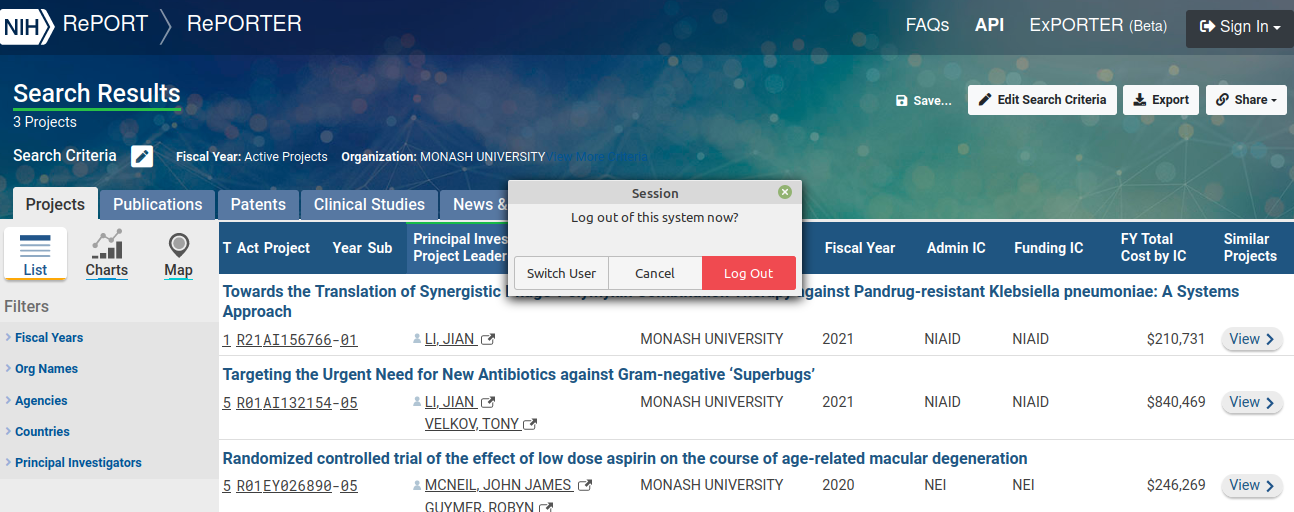Screen dimensions: 1294x512
Task: Open the edit Search Criteria pencil icon
Action: [142, 156]
